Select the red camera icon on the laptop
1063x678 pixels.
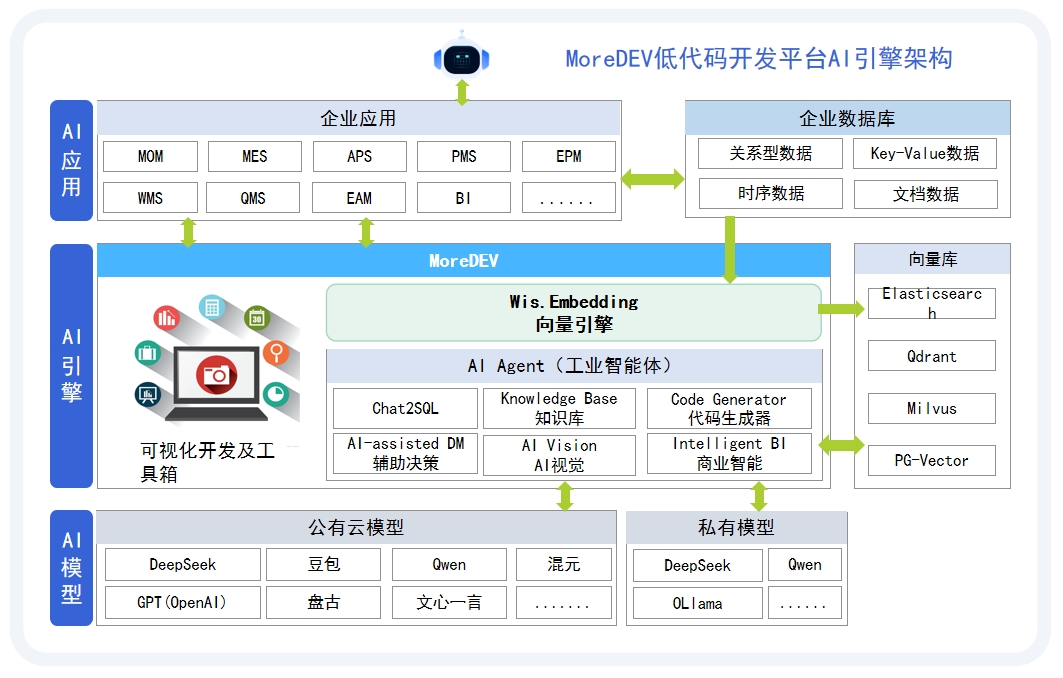(218, 373)
